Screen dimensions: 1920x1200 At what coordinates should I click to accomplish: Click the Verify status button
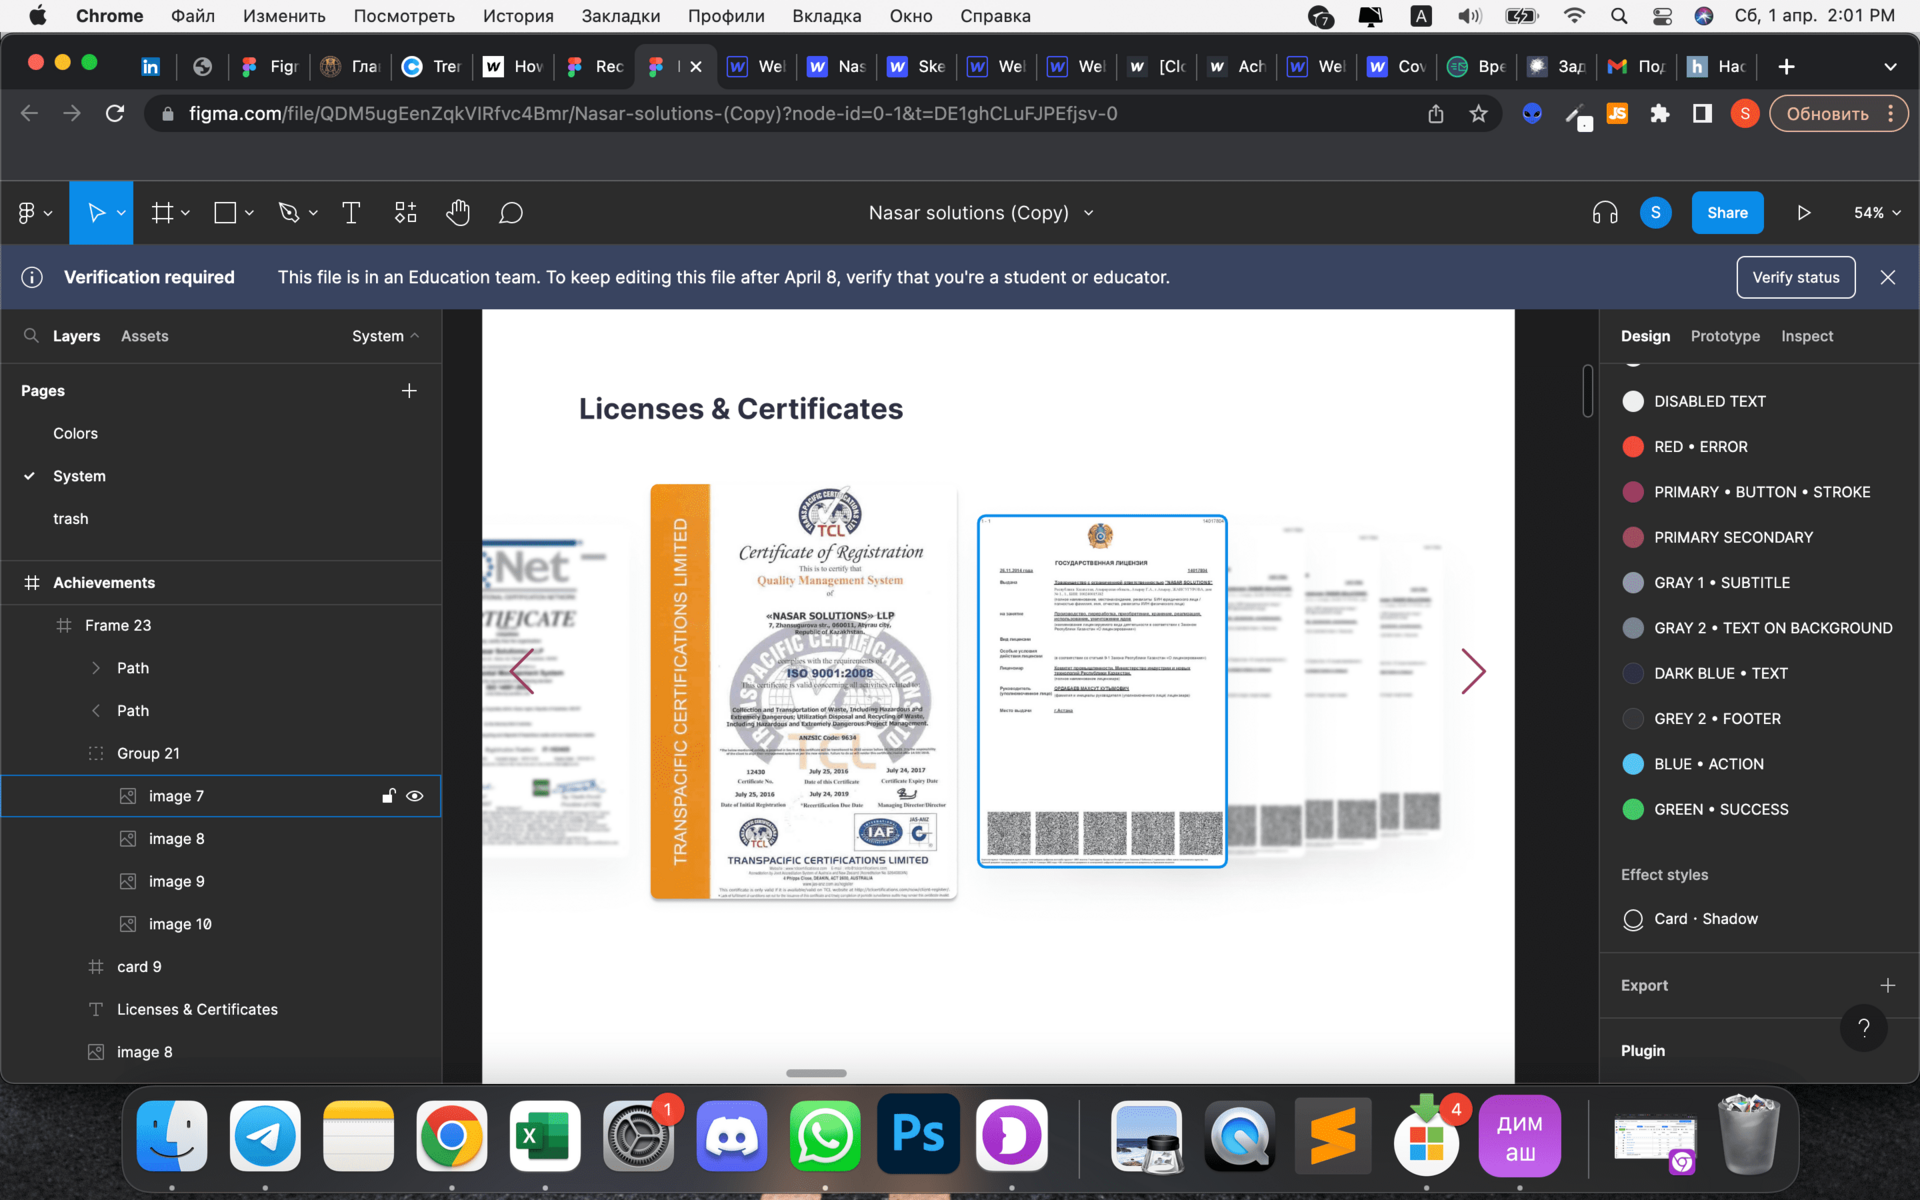click(1796, 277)
